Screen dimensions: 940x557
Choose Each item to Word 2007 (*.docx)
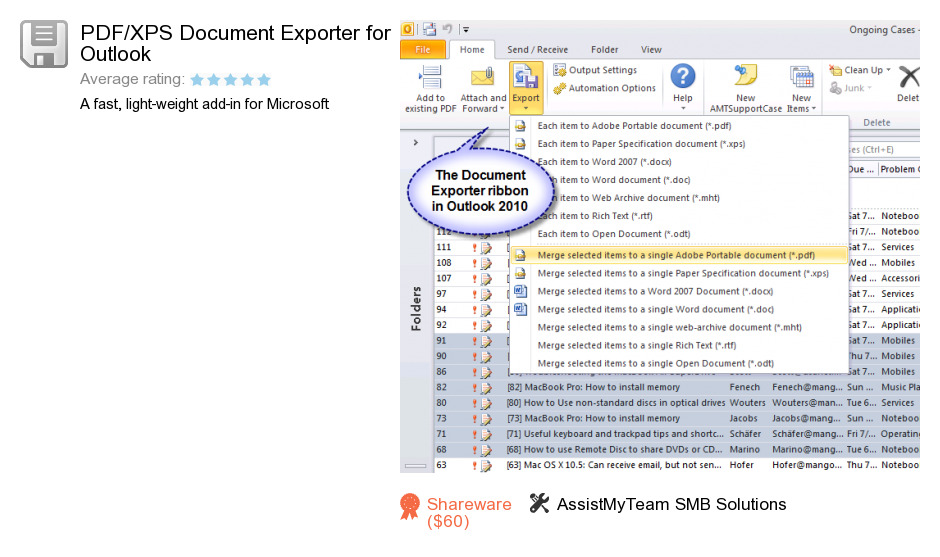679,162
